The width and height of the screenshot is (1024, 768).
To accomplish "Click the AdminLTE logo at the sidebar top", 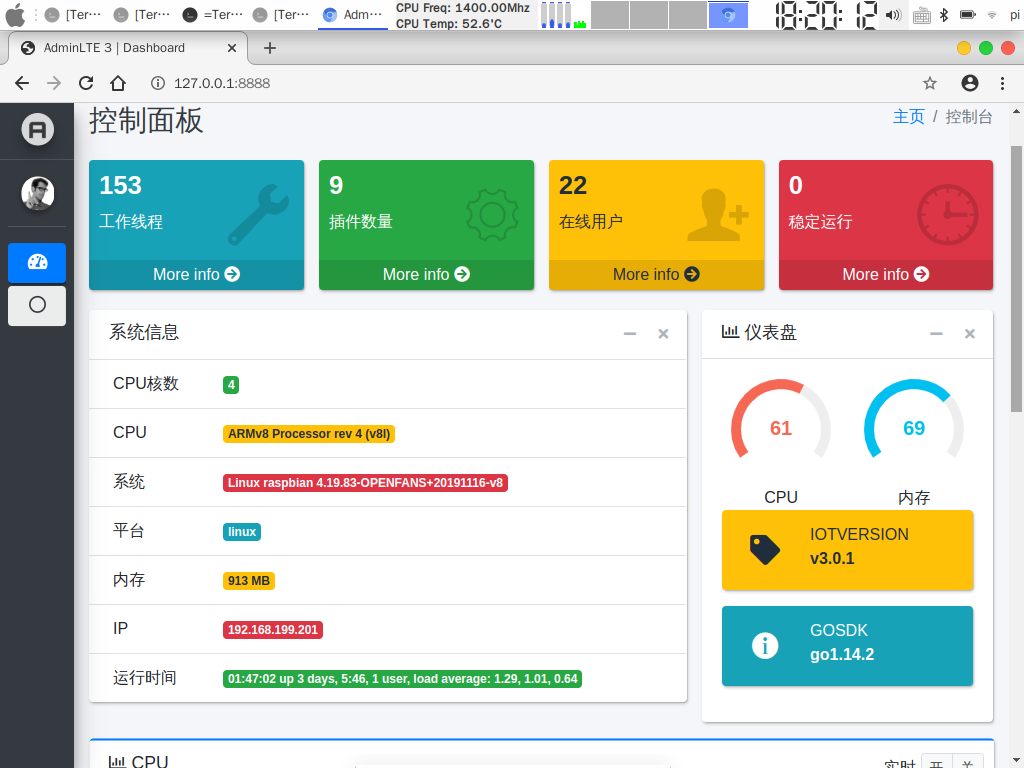I will (x=36, y=130).
